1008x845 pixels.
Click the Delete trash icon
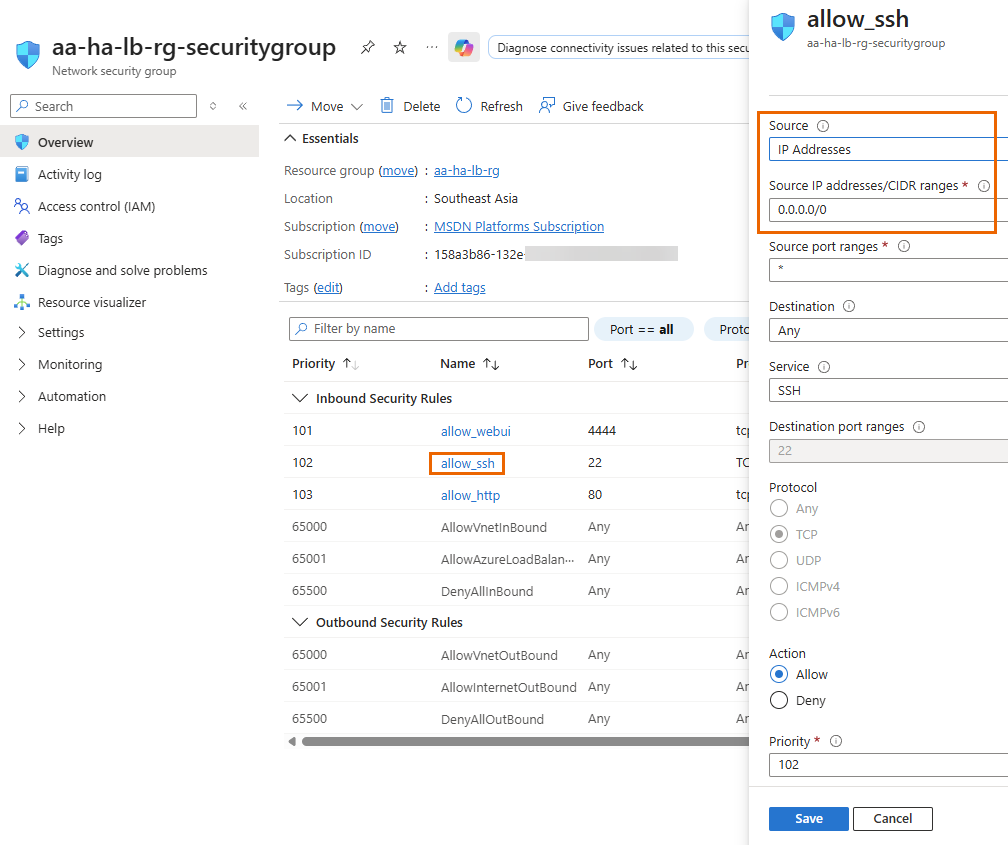387,106
